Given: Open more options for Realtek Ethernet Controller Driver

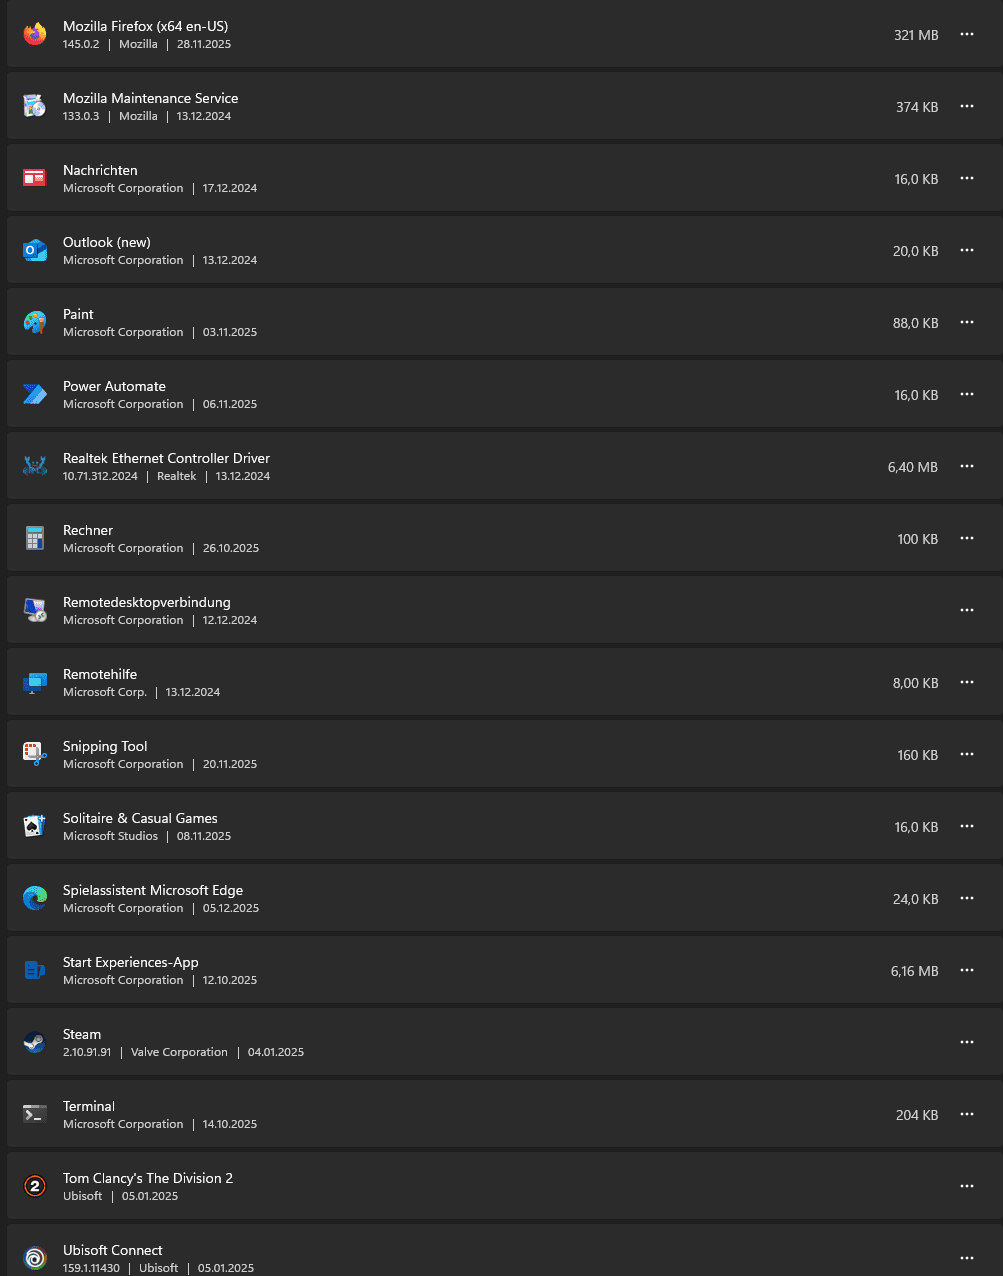Looking at the screenshot, I should point(967,466).
